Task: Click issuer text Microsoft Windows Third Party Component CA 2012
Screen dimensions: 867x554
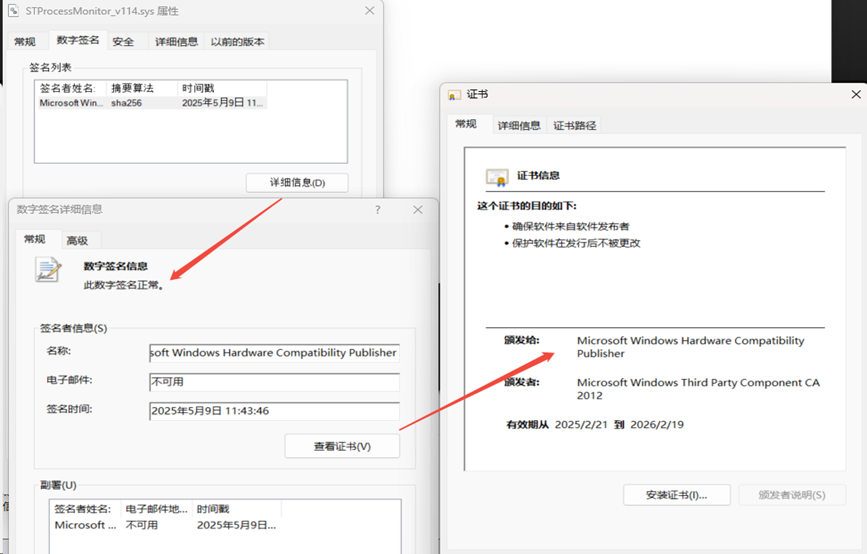Action: click(x=698, y=389)
